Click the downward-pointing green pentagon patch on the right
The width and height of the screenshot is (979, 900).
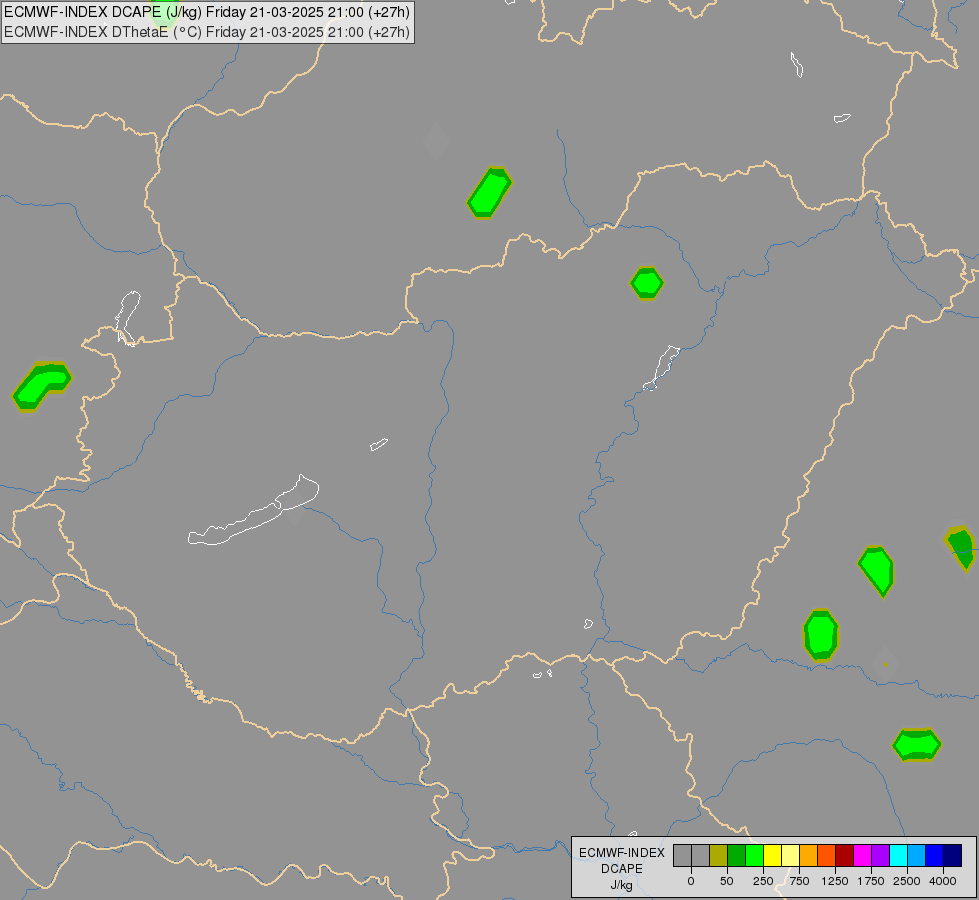click(877, 570)
